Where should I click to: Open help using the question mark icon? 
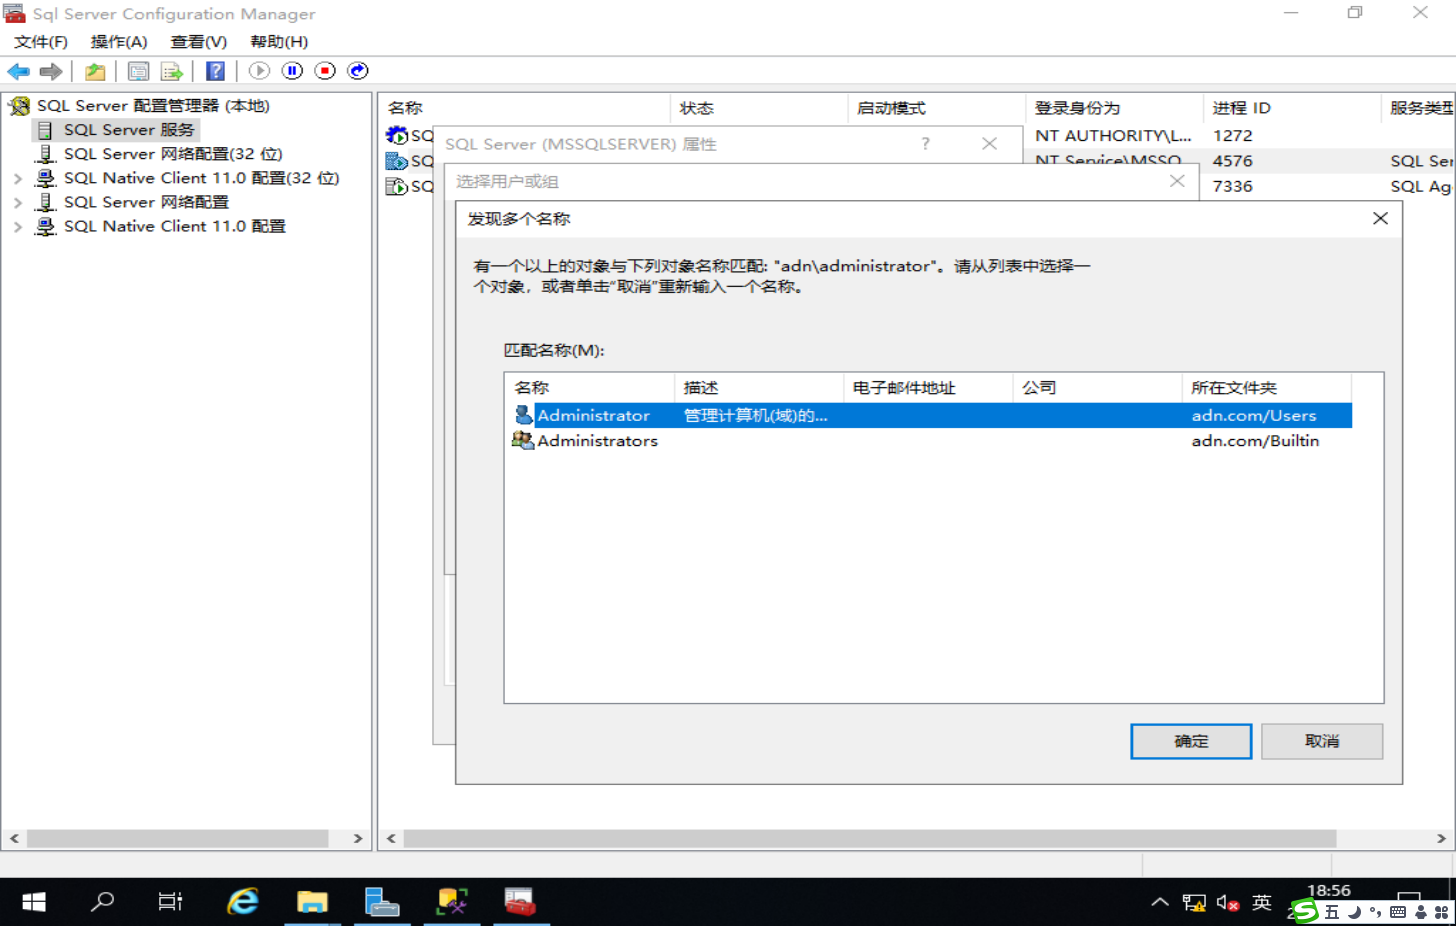[x=215, y=70]
